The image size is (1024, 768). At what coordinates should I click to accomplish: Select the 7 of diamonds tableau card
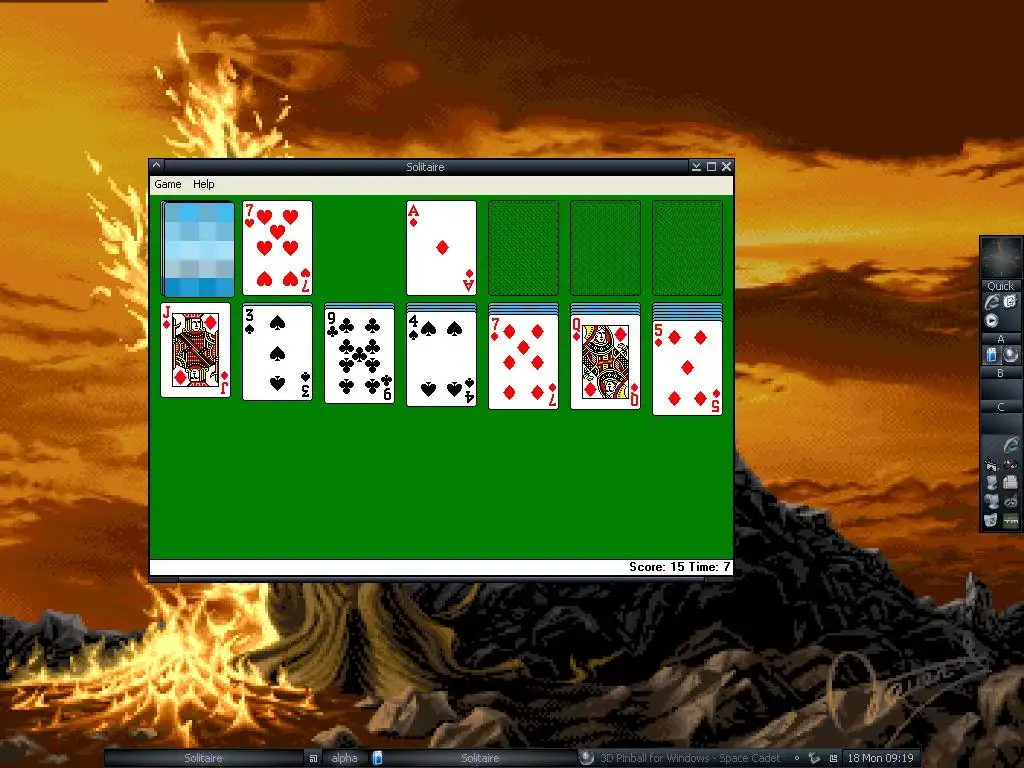tap(523, 361)
